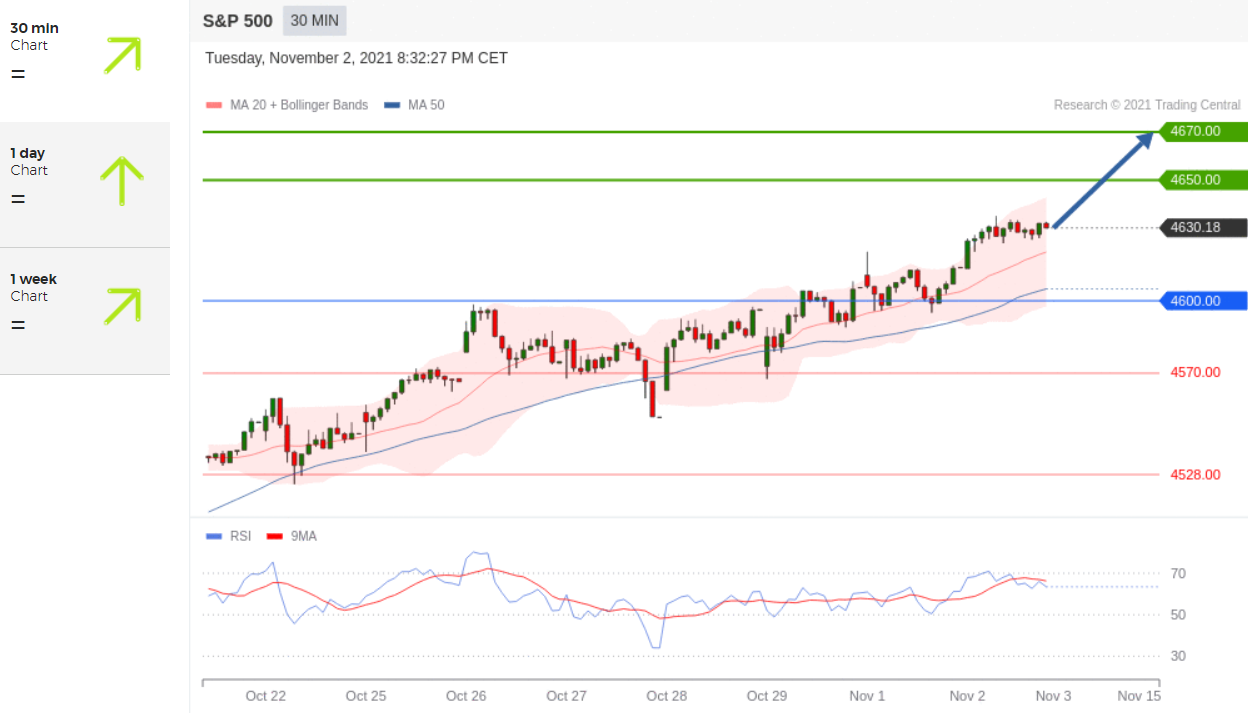Select the 1 day Chart panel
The width and height of the screenshot is (1248, 713).
tap(85, 185)
